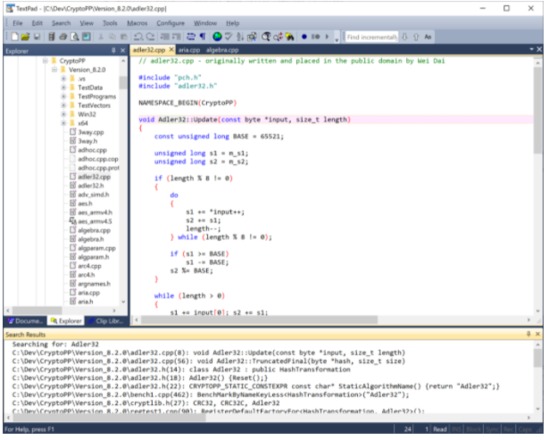Toggle visible paragraph marks (¶) icon
550x440 pixels.
(x=203, y=36)
